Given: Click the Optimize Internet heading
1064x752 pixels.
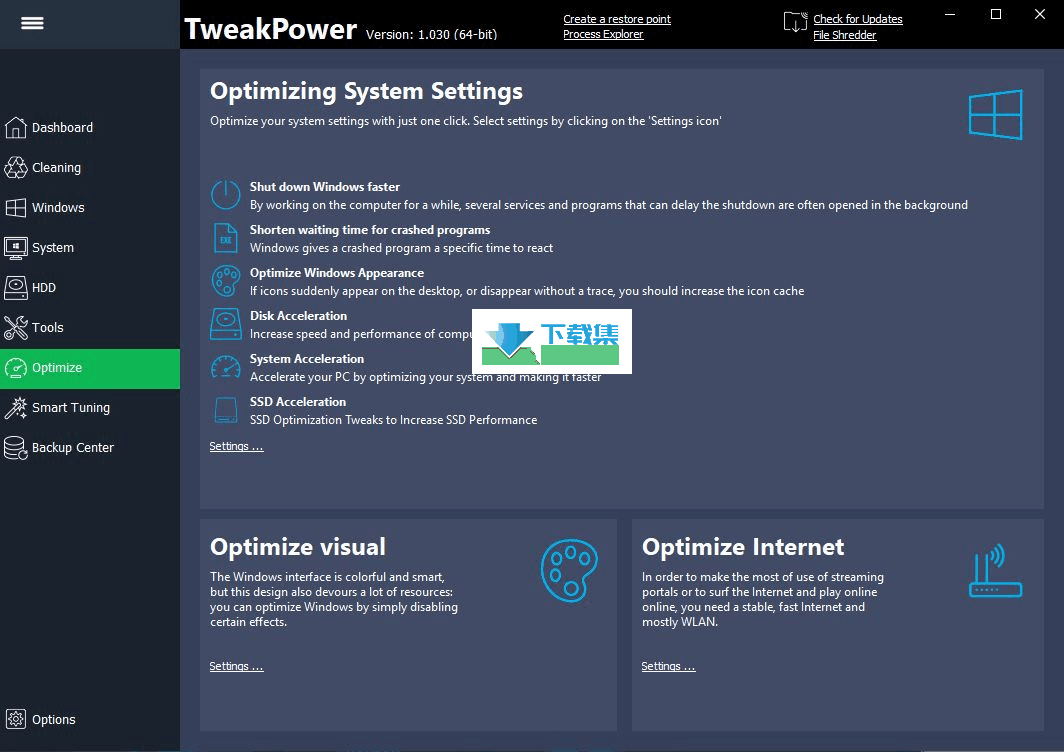Looking at the screenshot, I should 743,547.
